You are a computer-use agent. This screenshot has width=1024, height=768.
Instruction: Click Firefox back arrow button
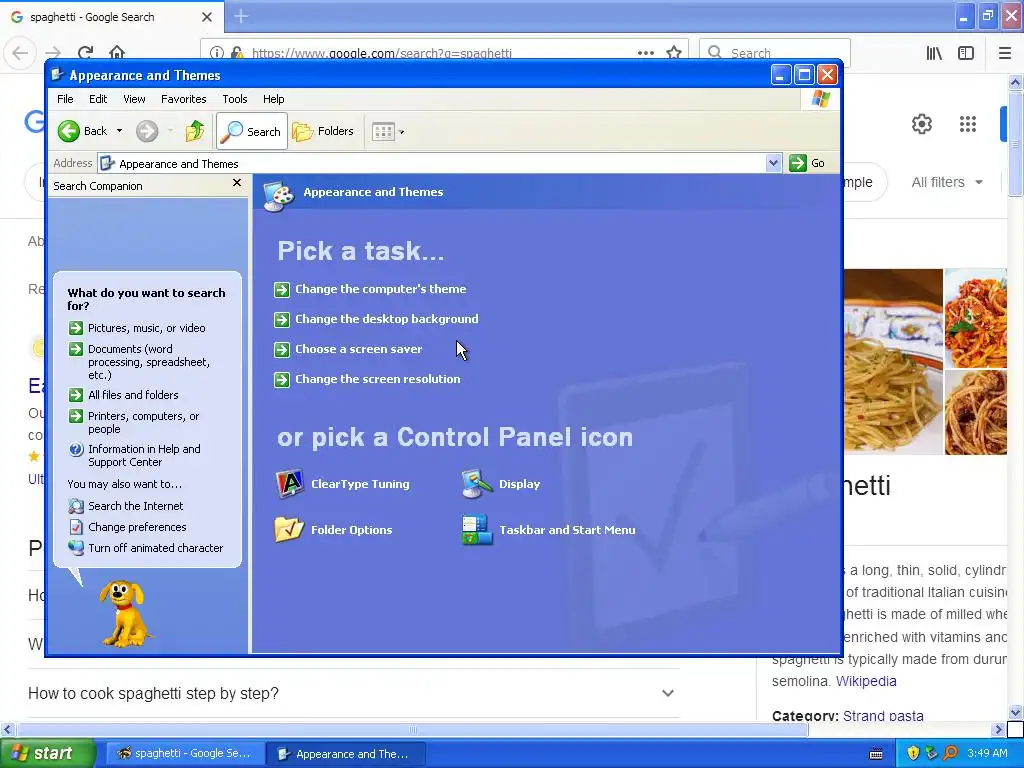[20, 52]
